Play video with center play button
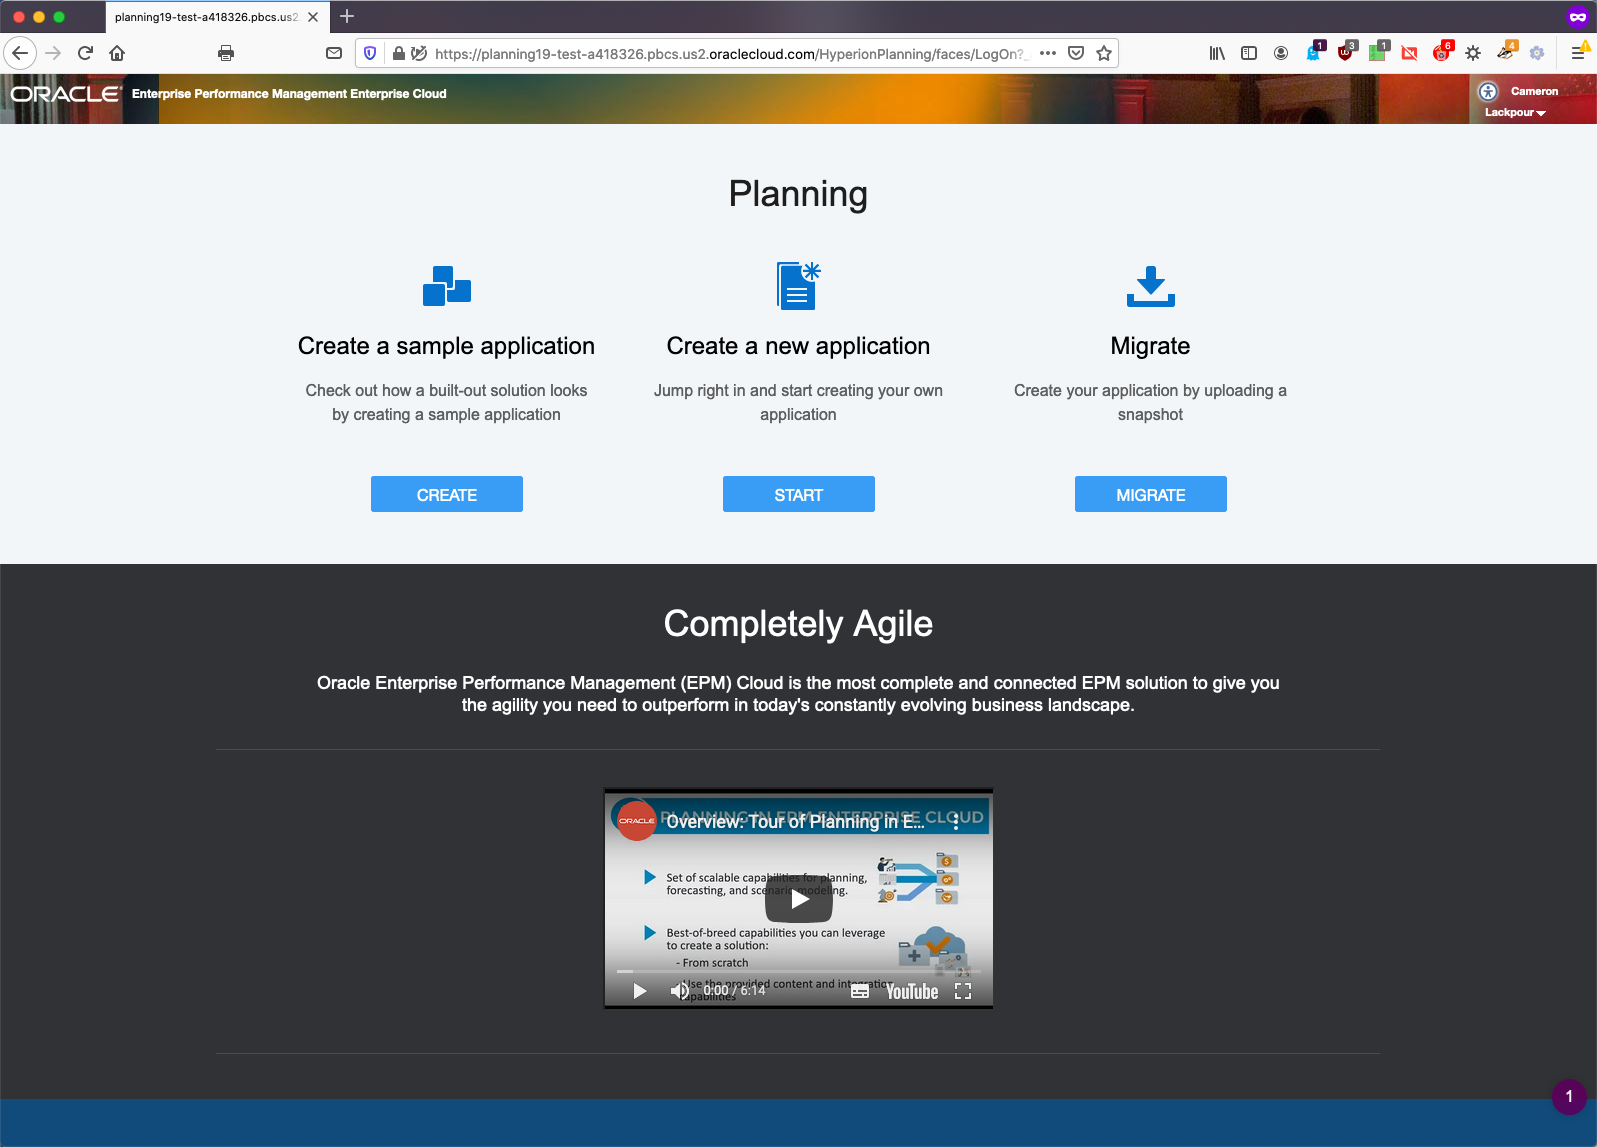Screen dimensions: 1597x1147 pos(799,899)
